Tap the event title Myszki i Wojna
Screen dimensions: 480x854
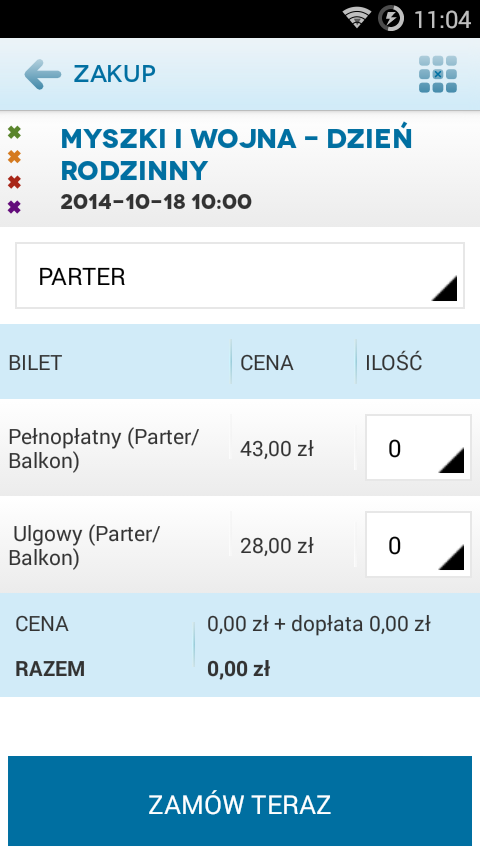click(236, 155)
